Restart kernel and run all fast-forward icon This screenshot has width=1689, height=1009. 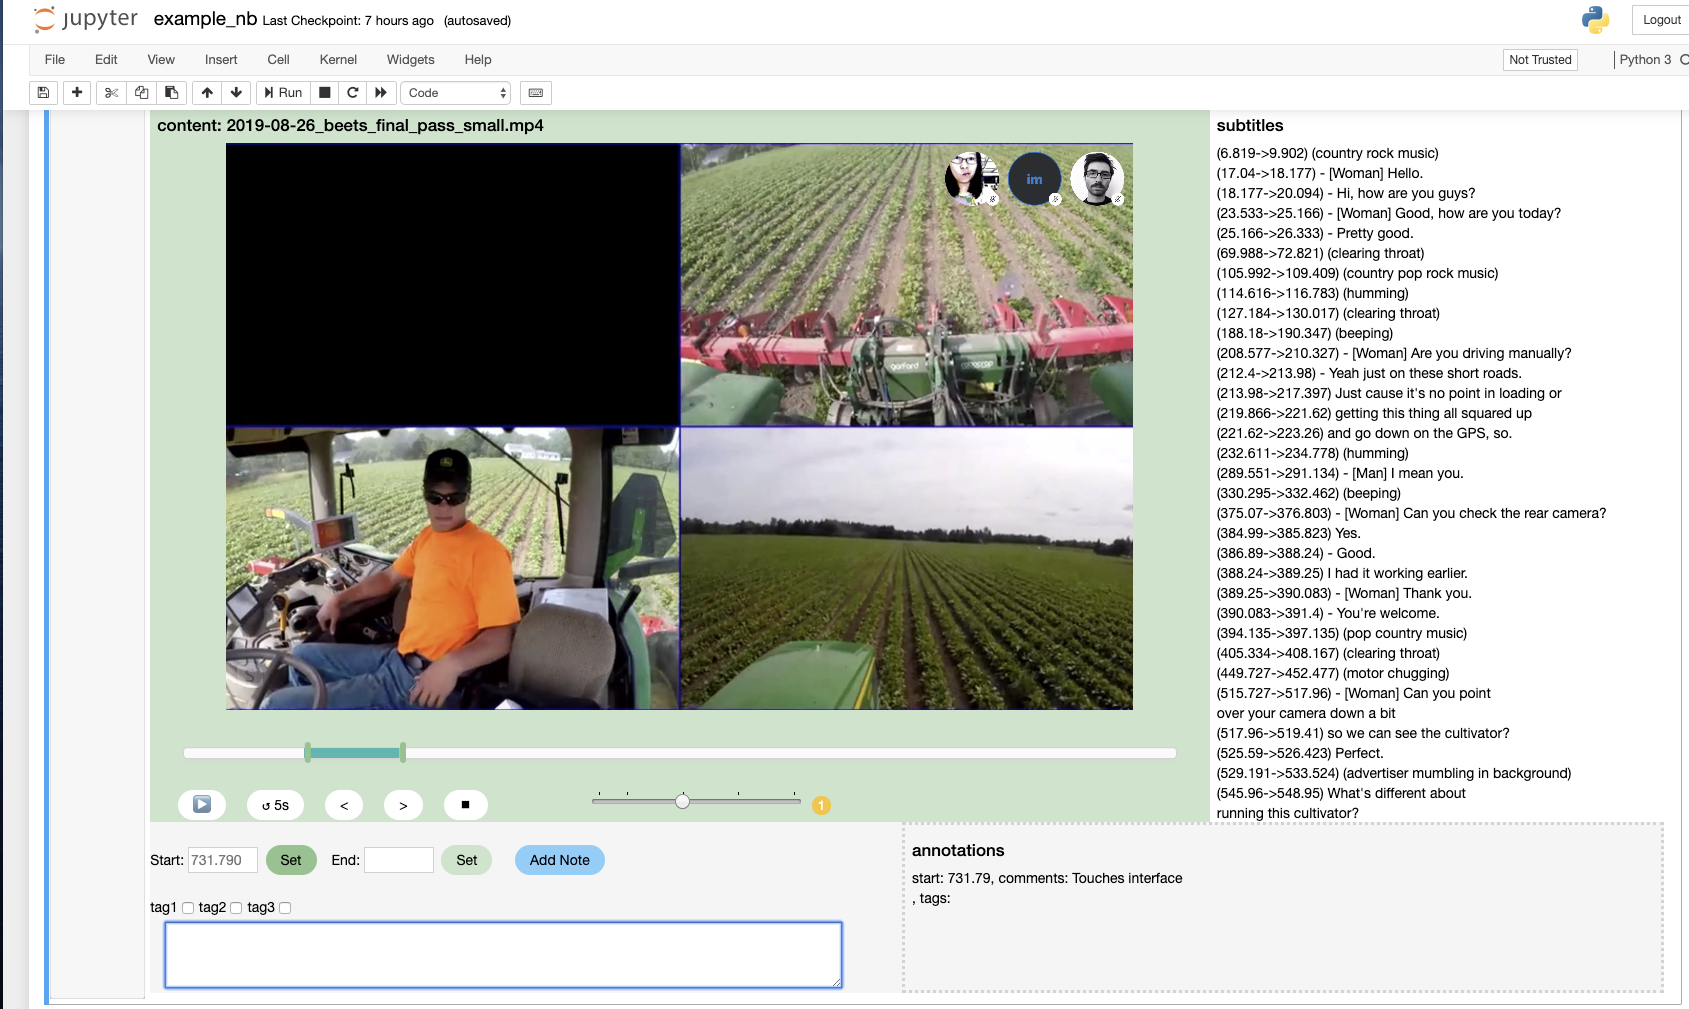pyautogui.click(x=381, y=93)
